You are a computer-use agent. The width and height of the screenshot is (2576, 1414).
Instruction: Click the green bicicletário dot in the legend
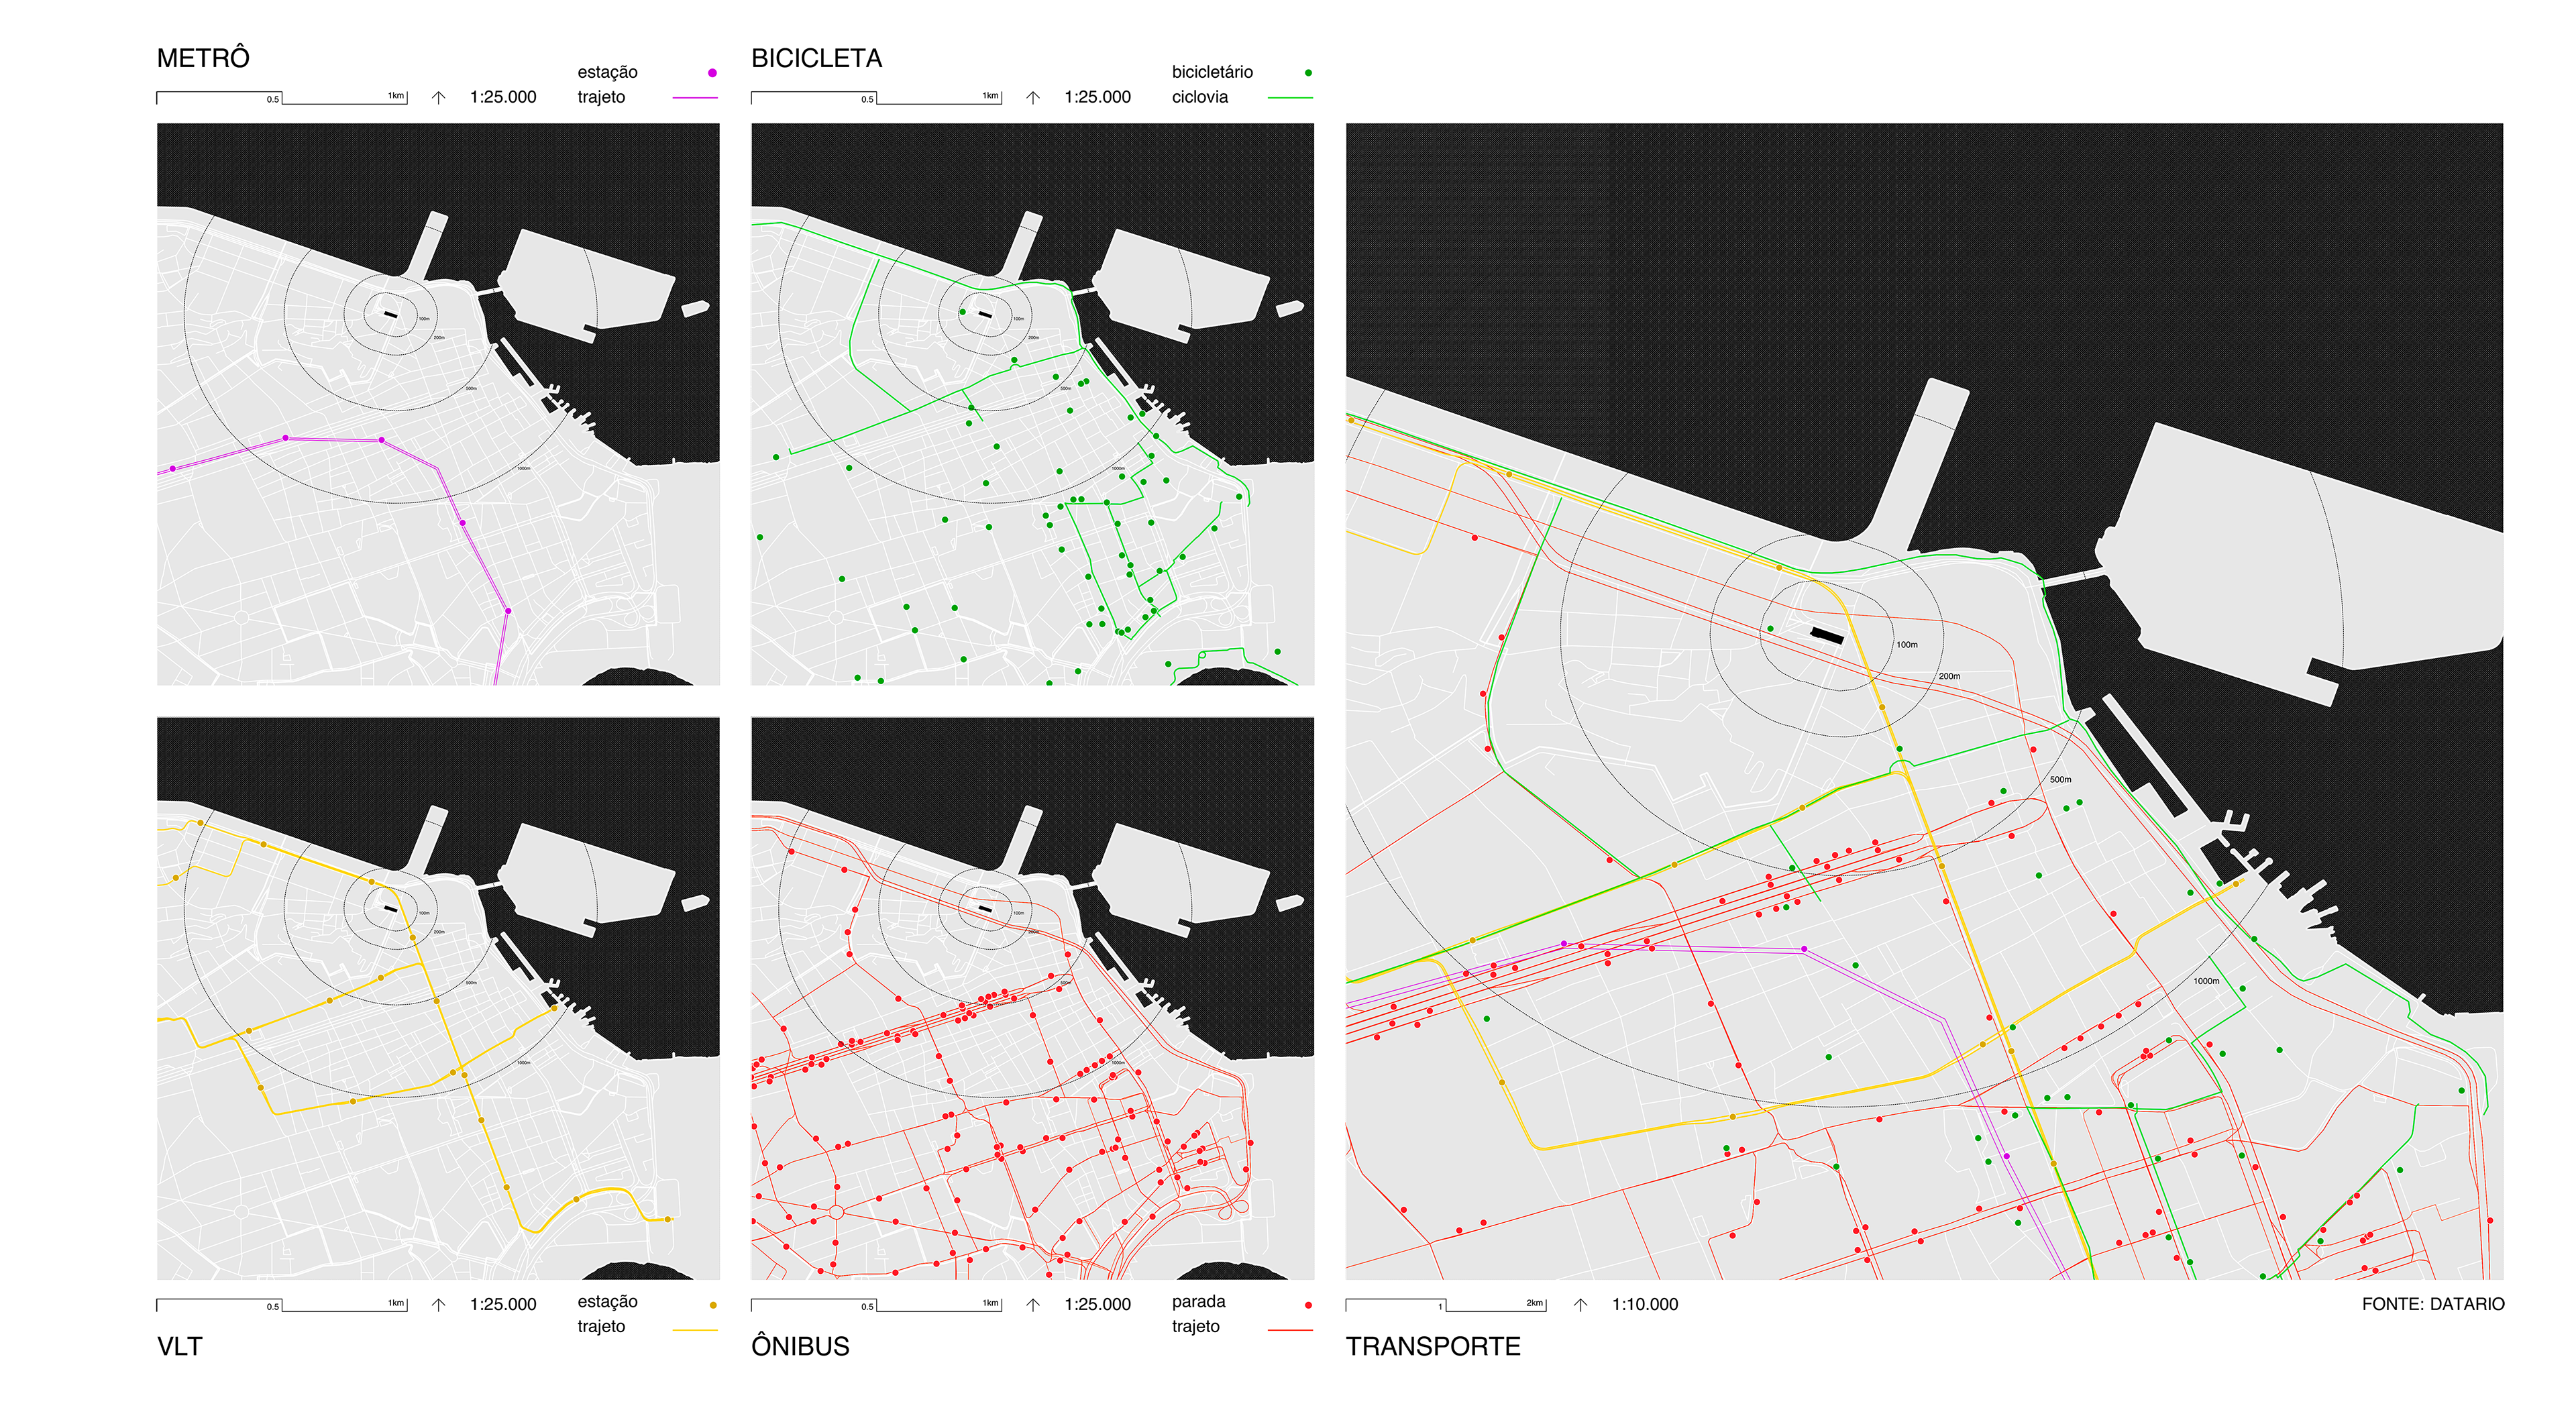tap(1308, 73)
